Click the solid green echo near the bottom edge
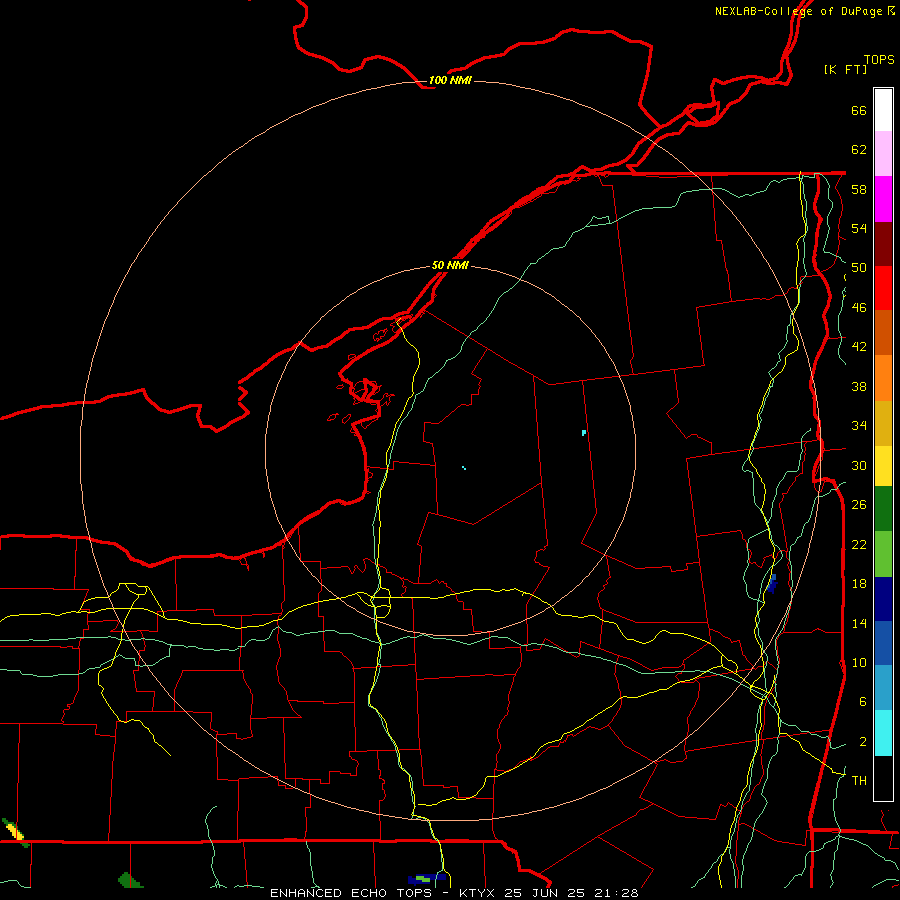The height and width of the screenshot is (900, 900). point(130,880)
